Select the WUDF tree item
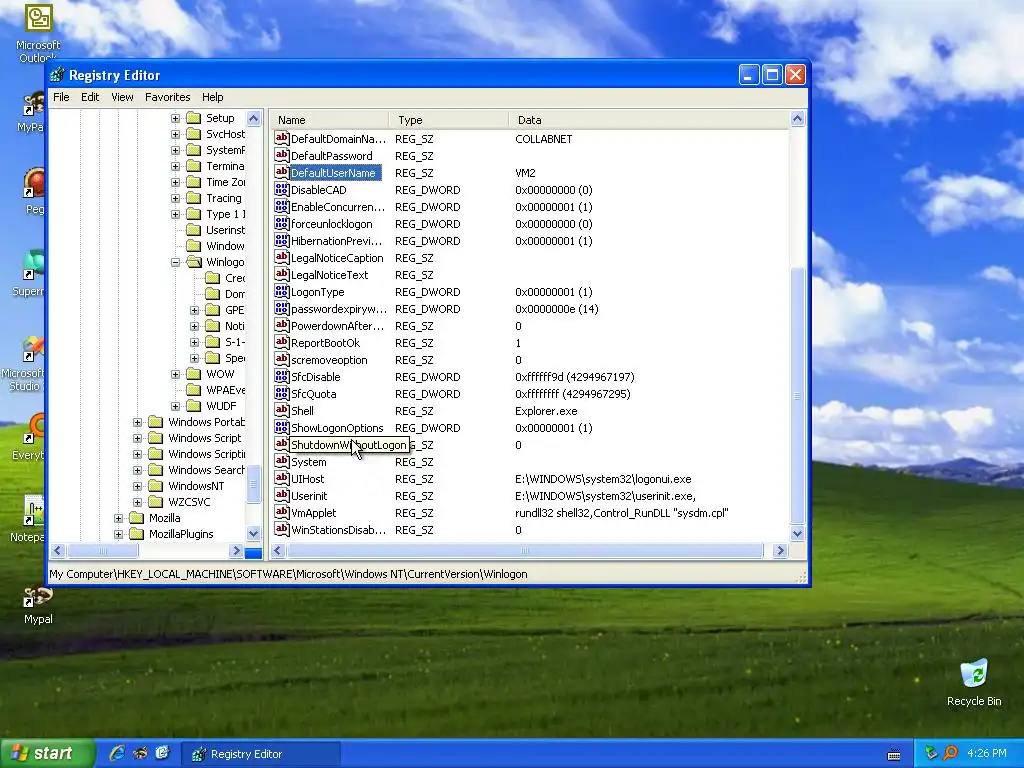 [221, 406]
